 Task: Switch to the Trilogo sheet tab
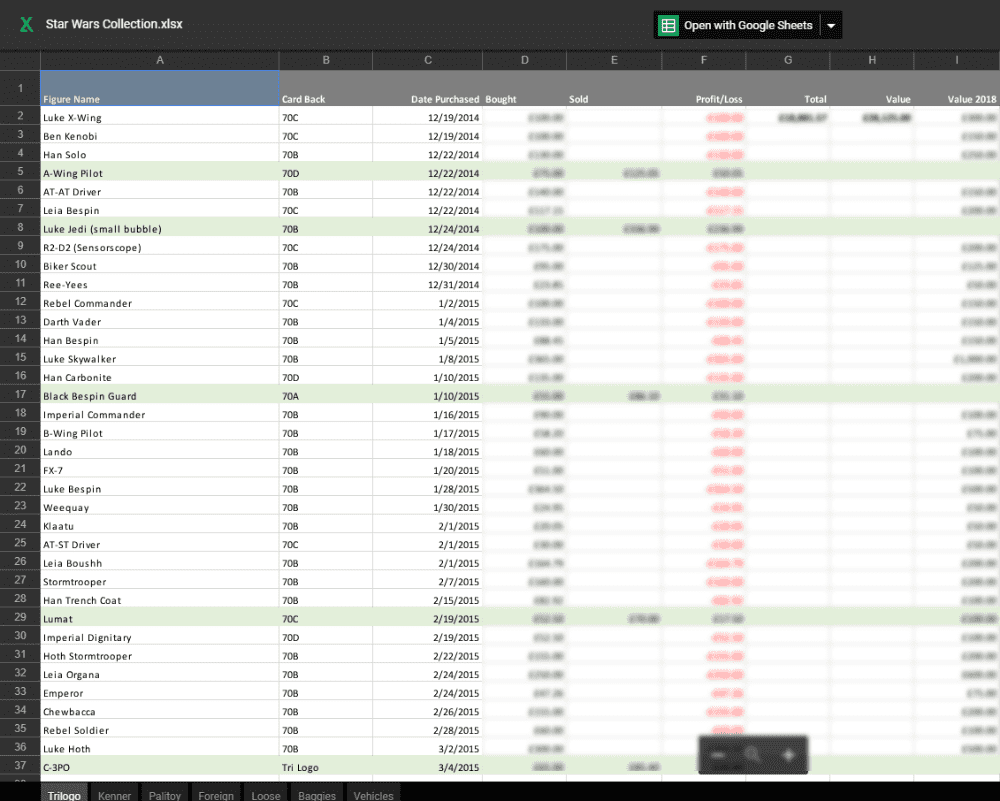point(64,795)
